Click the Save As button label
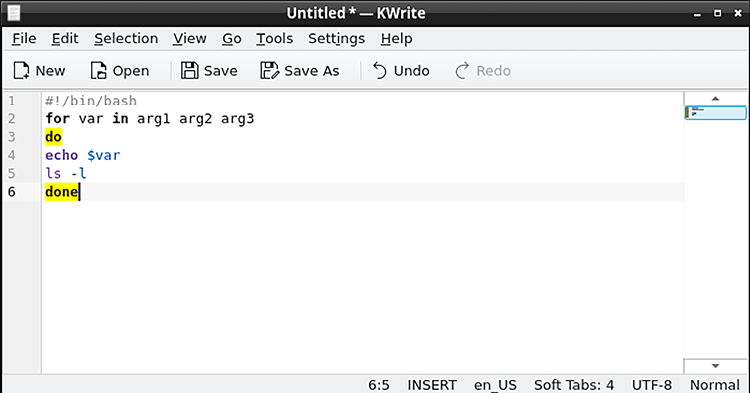750x393 pixels. (x=311, y=71)
